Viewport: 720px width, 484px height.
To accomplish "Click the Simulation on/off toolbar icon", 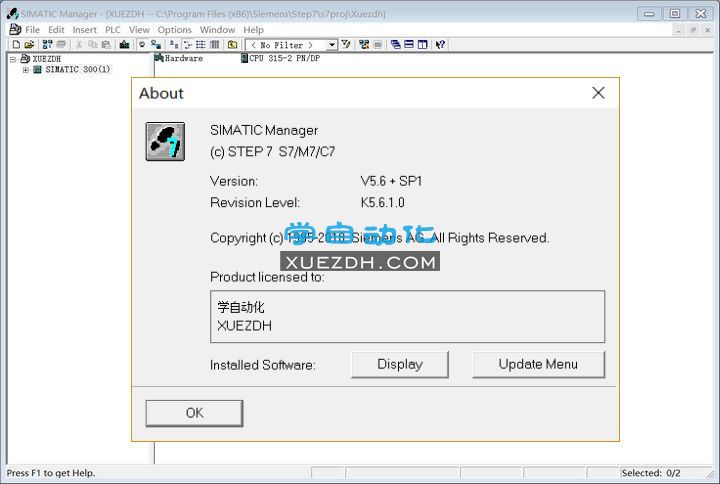I will pyautogui.click(x=364, y=45).
